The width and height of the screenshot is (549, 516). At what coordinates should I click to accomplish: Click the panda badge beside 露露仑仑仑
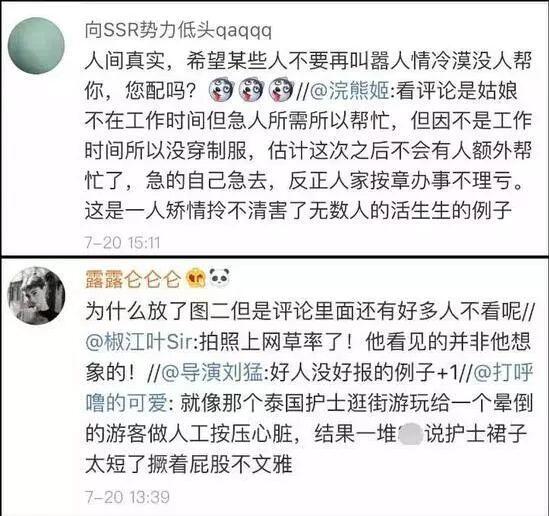220,278
